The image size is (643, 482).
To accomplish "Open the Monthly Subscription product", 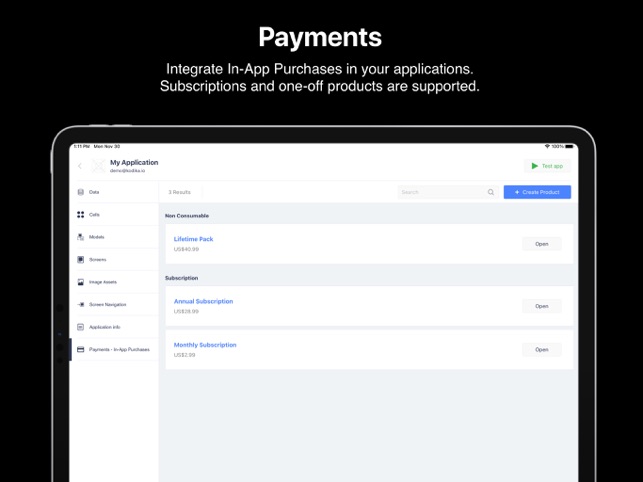I will pos(542,350).
